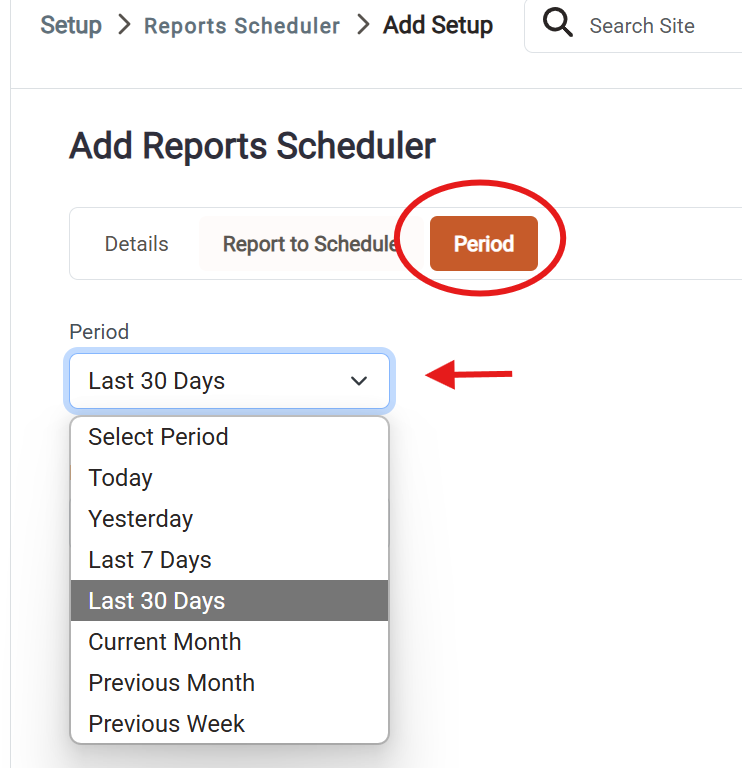The image size is (742, 768).
Task: Click chevron before Add Setup breadcrumb
Action: [363, 24]
